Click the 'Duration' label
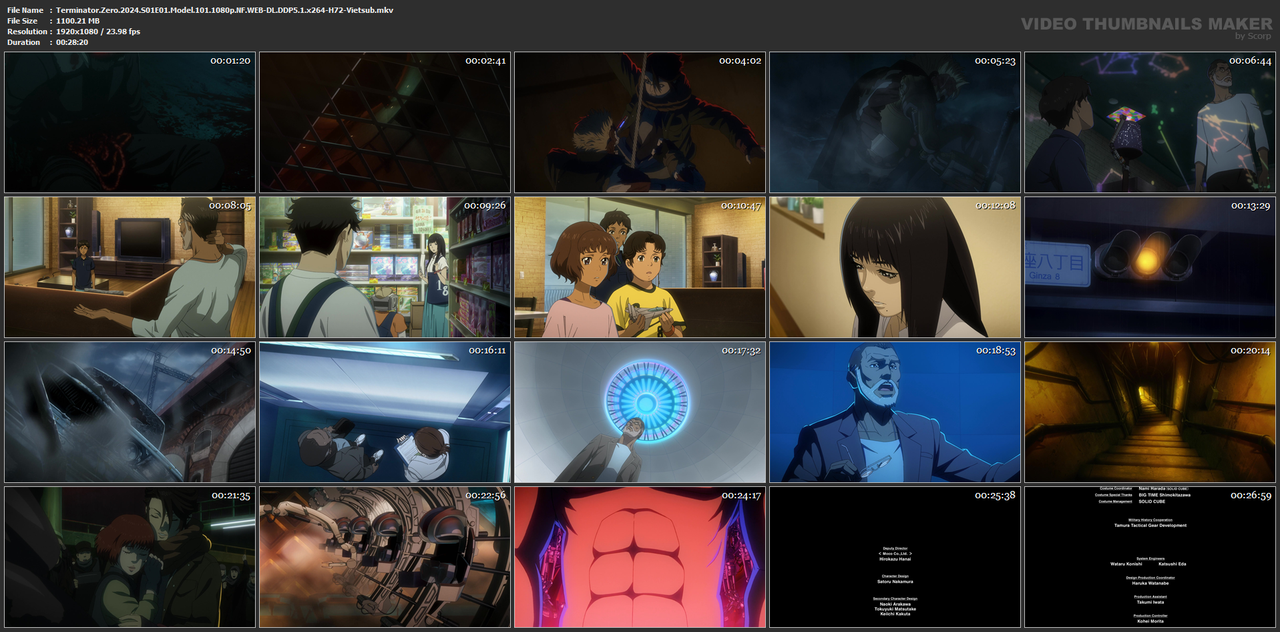The height and width of the screenshot is (632, 1280). pyautogui.click(x=23, y=42)
